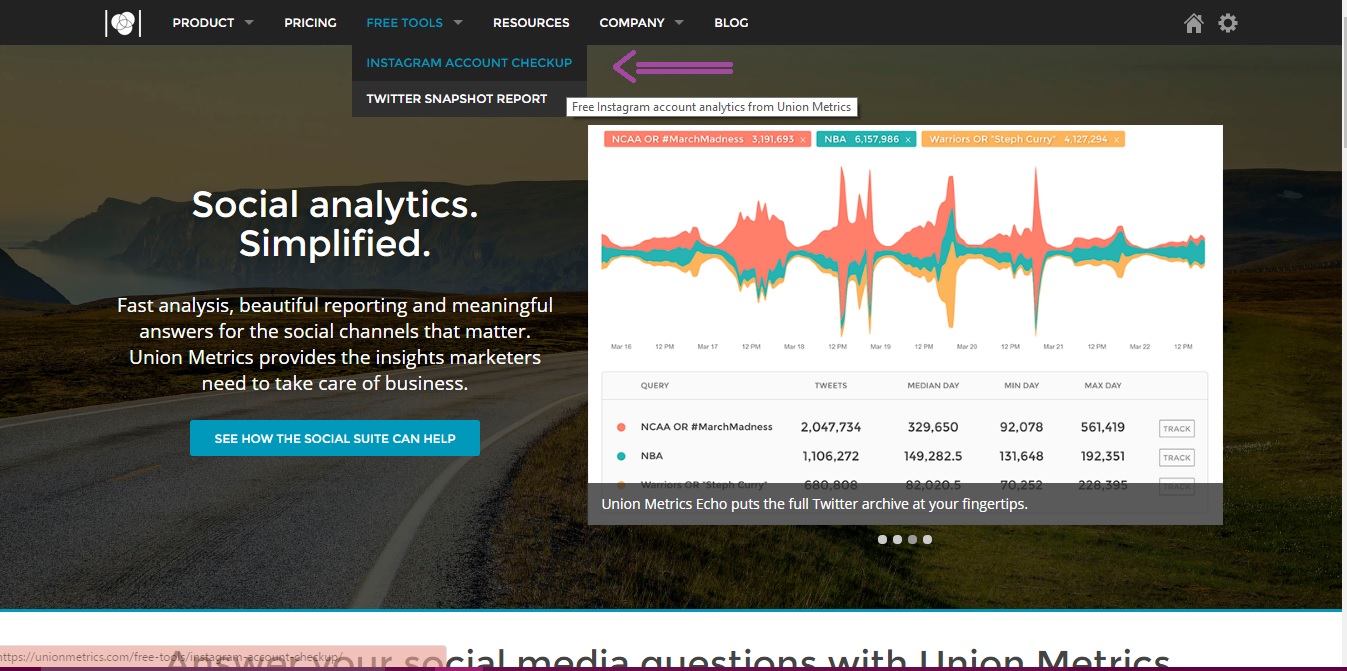1347x671 pixels.
Task: Click the 131,648 min day value
Action: 1021,456
